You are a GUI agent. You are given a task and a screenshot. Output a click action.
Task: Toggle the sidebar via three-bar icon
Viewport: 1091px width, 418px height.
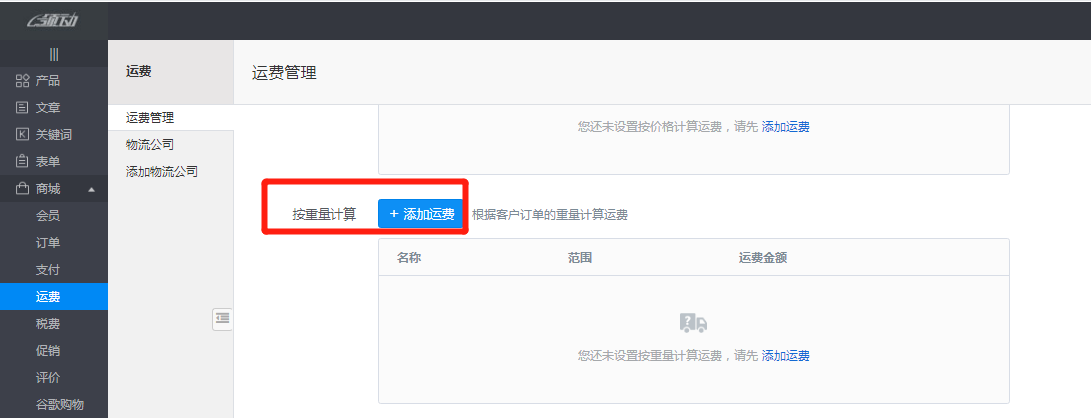click(53, 55)
